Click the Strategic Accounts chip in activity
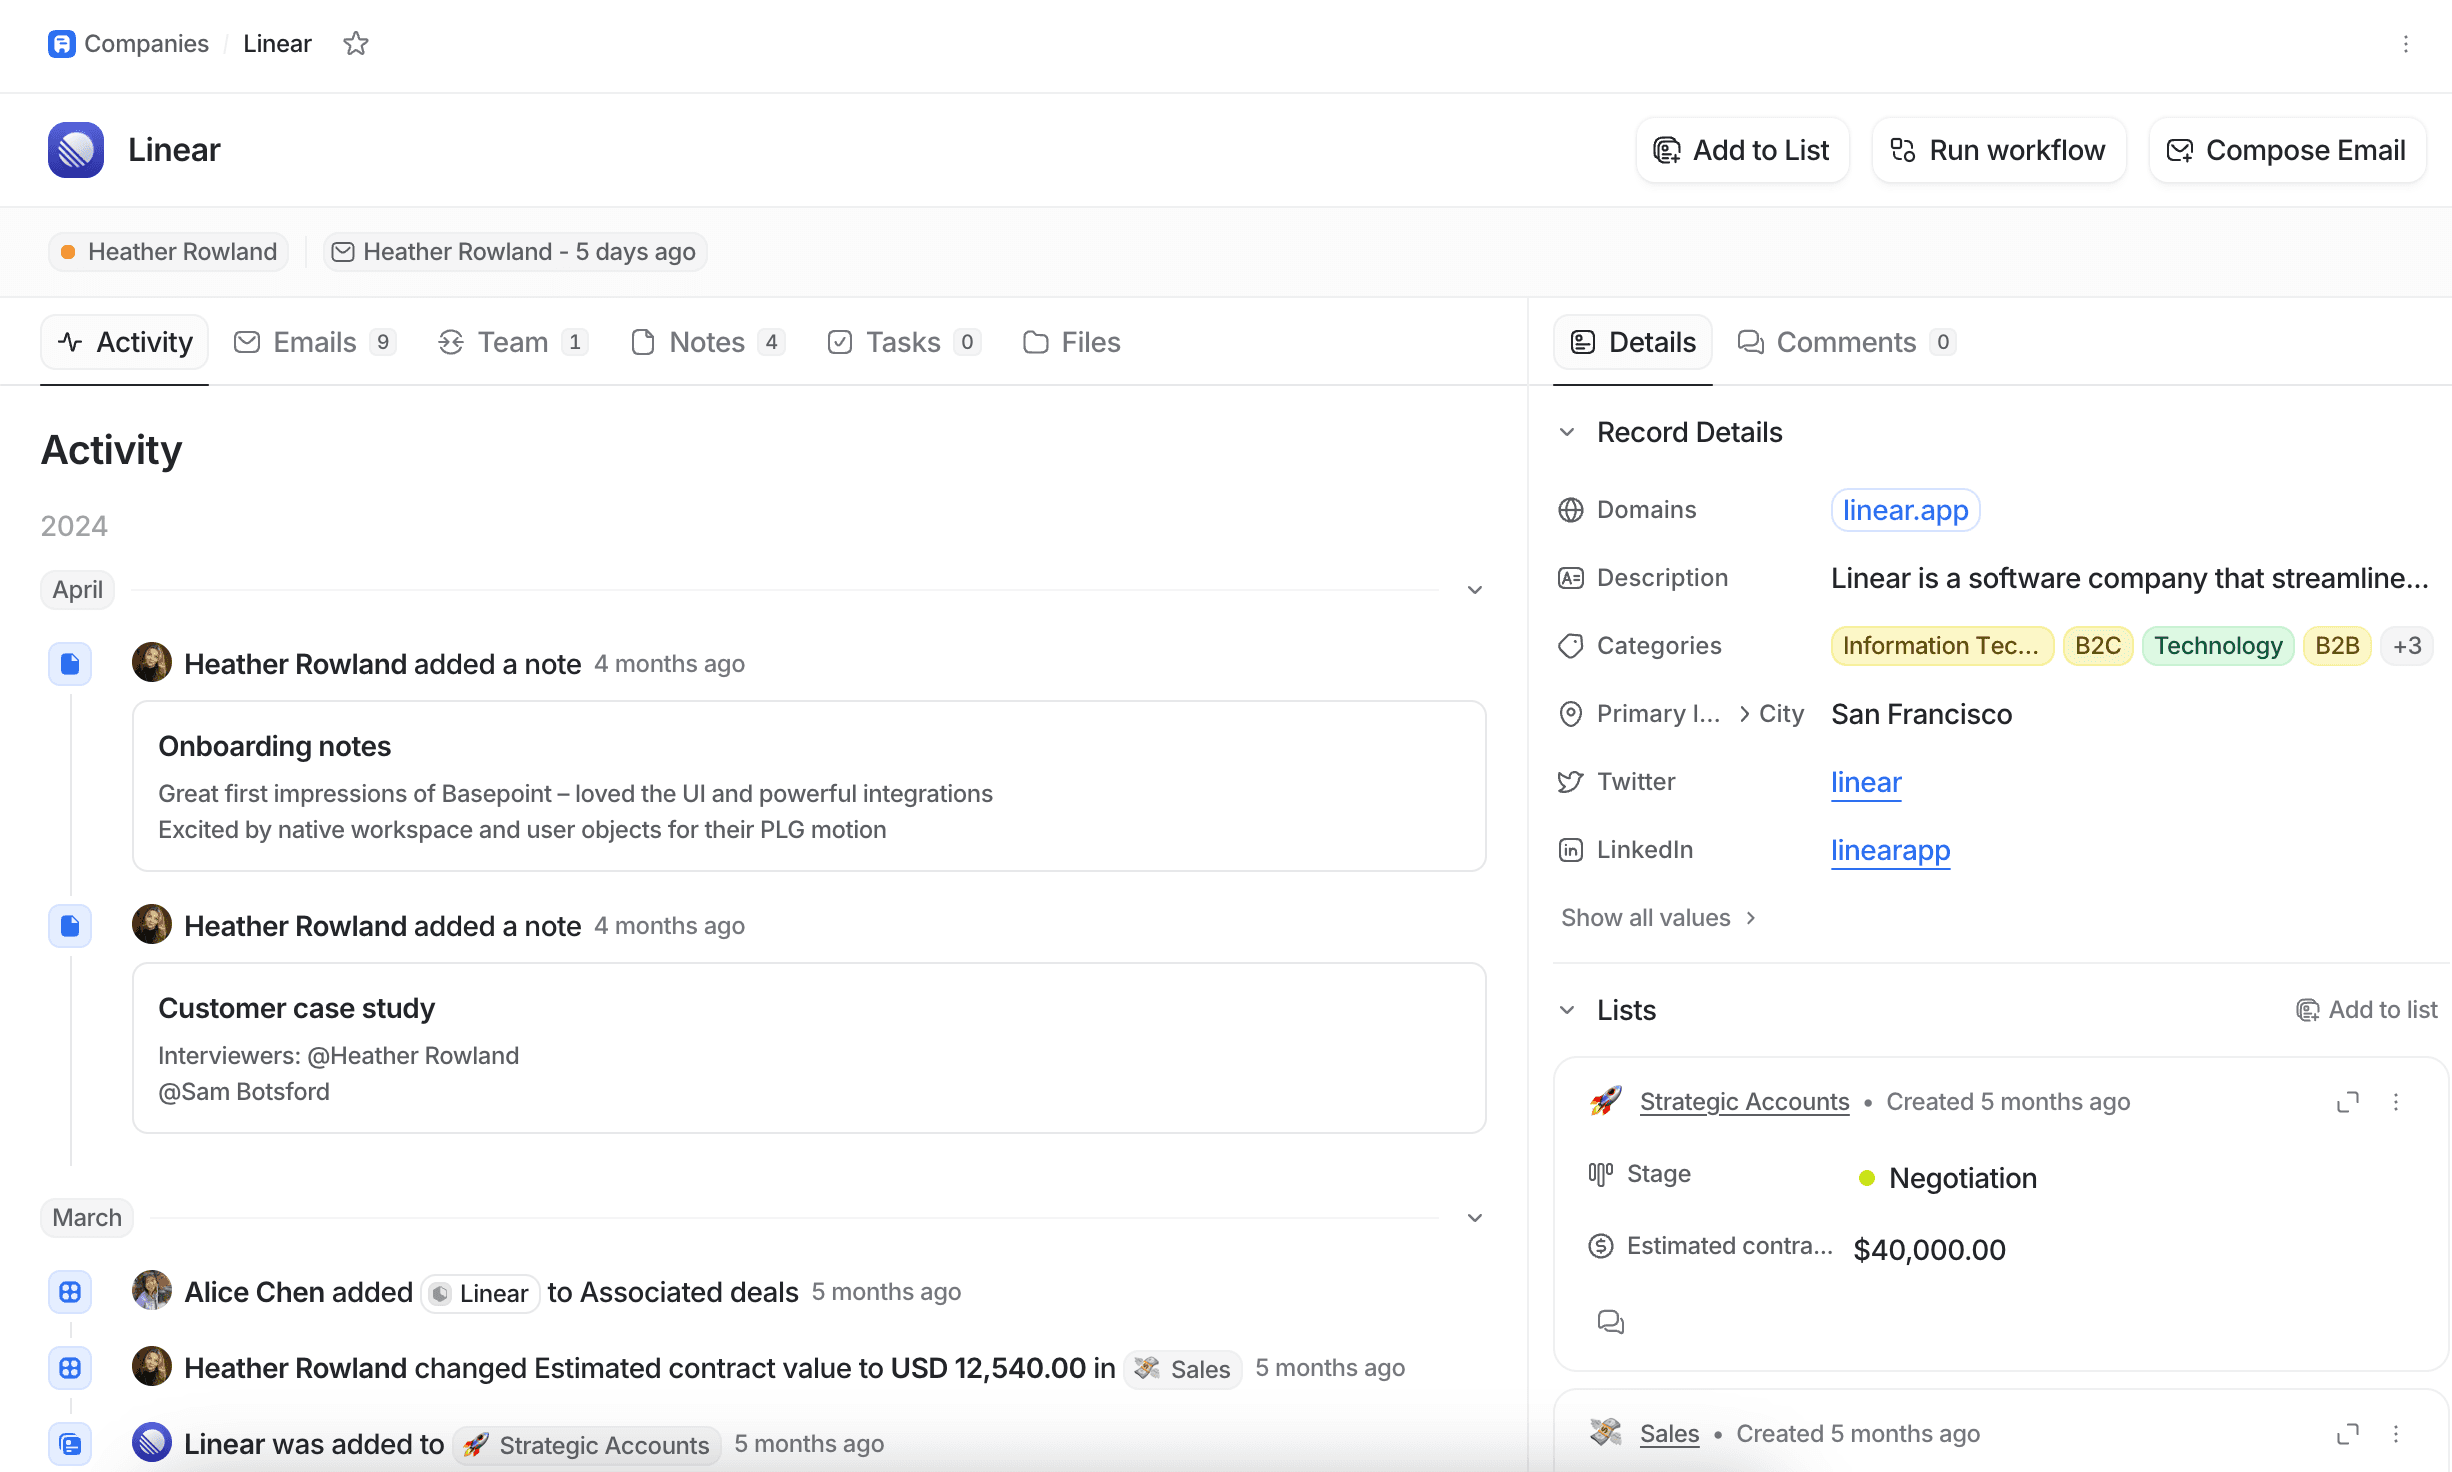 [587, 1445]
